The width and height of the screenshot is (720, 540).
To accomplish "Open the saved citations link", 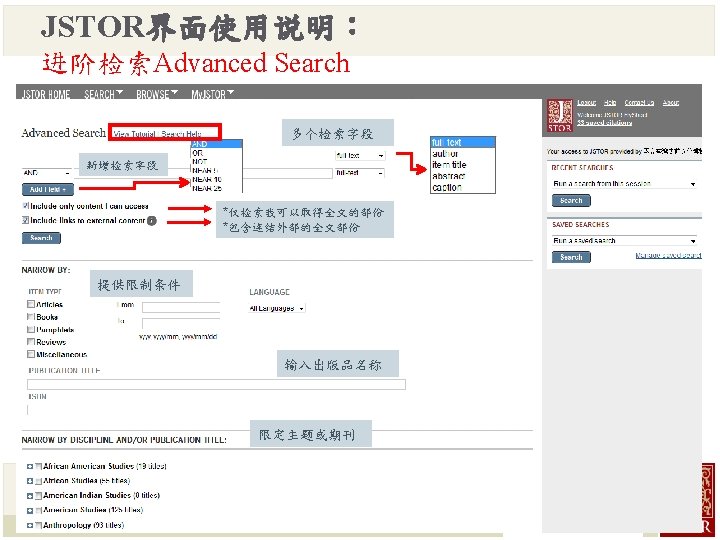I will coord(604,123).
